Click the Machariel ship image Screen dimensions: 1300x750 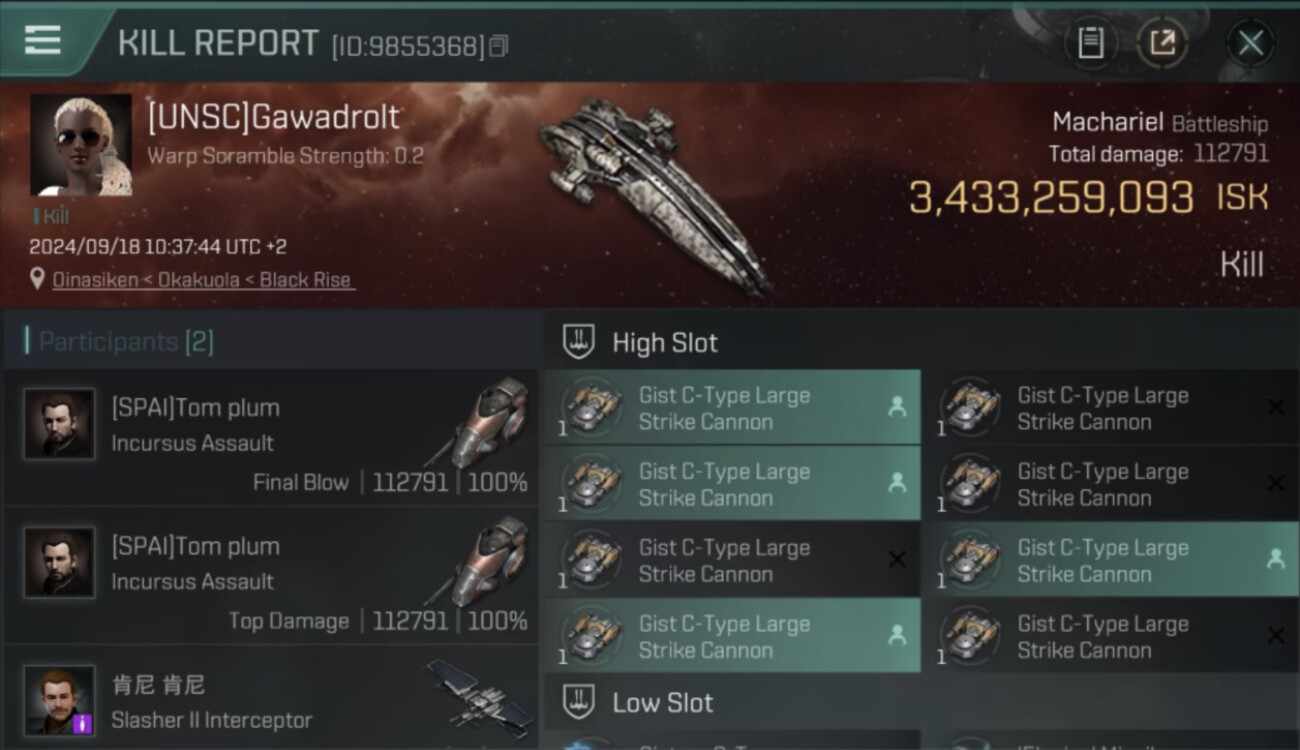655,193
